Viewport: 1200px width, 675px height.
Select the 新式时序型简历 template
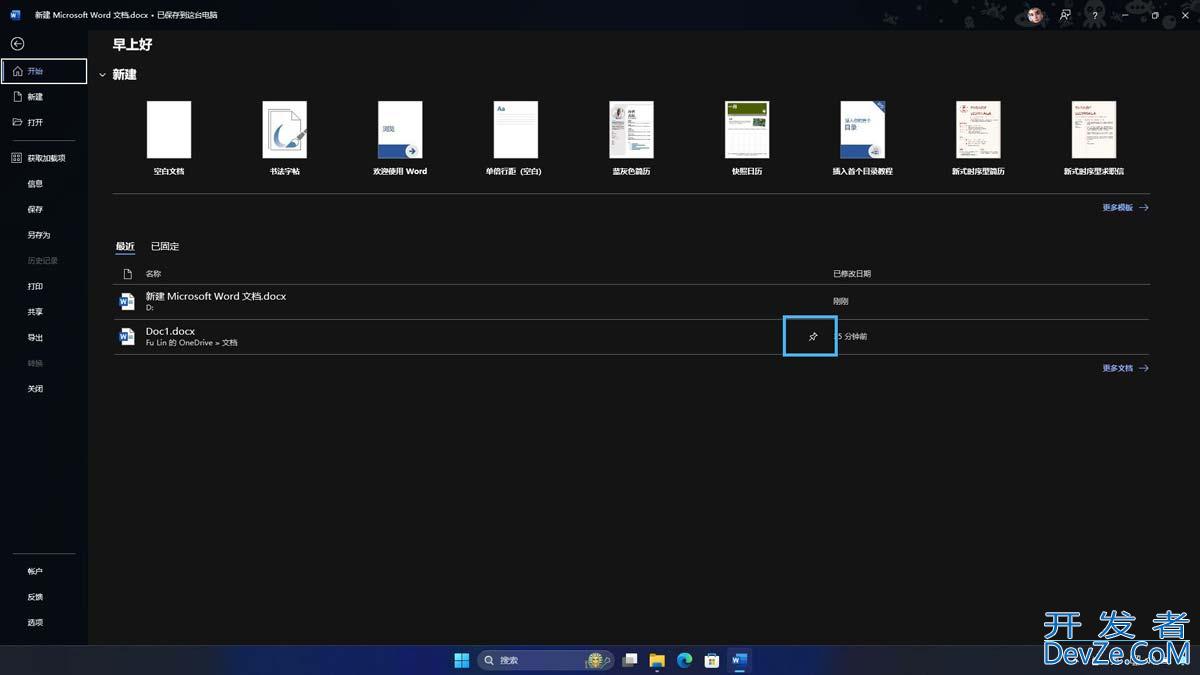pyautogui.click(x=978, y=138)
